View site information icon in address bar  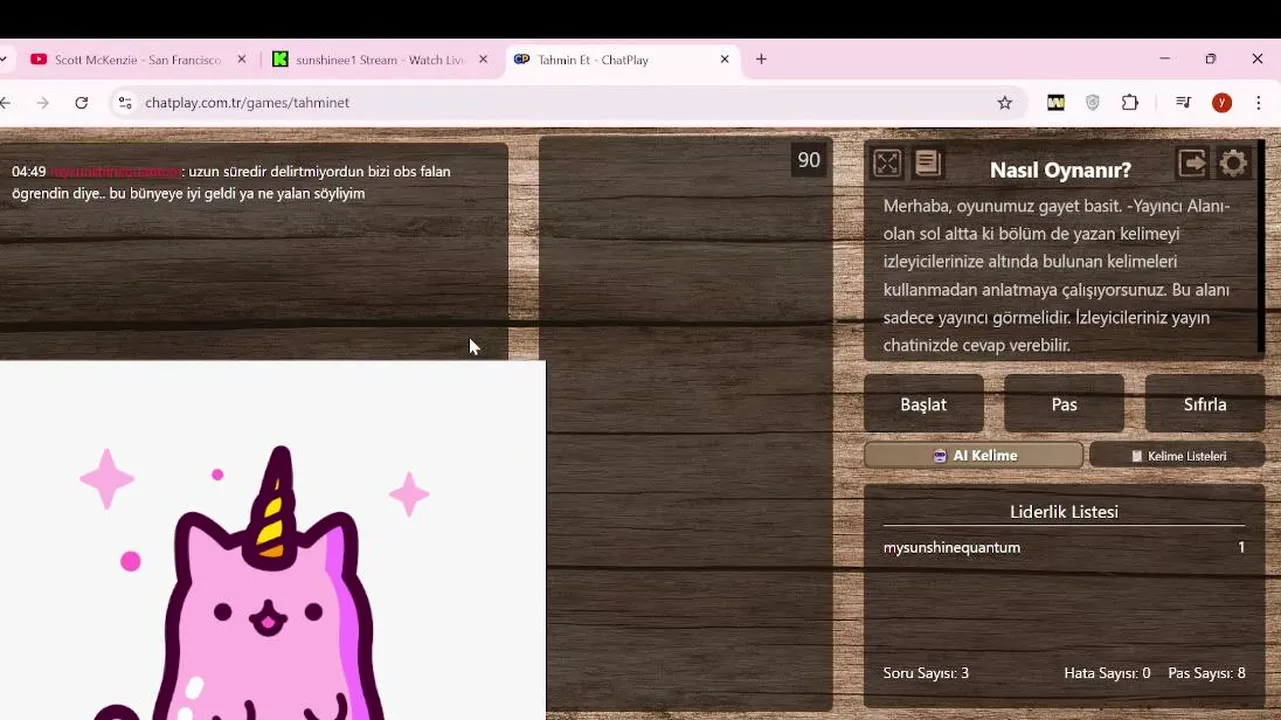(125, 102)
